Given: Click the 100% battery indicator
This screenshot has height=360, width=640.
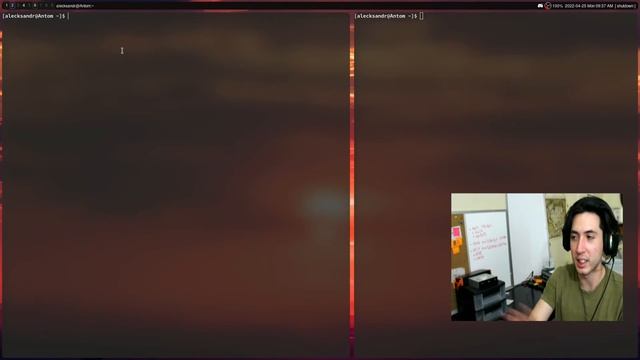Looking at the screenshot, I should (558, 6).
